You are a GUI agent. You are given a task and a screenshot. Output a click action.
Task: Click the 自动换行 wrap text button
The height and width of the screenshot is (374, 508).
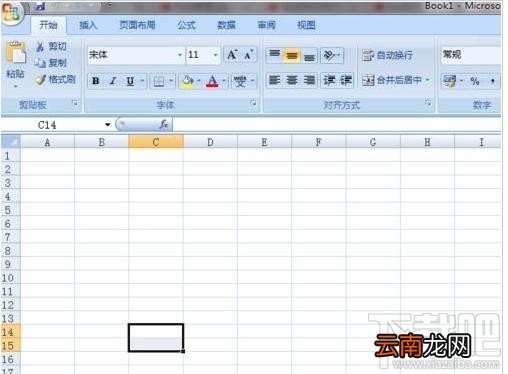387,55
